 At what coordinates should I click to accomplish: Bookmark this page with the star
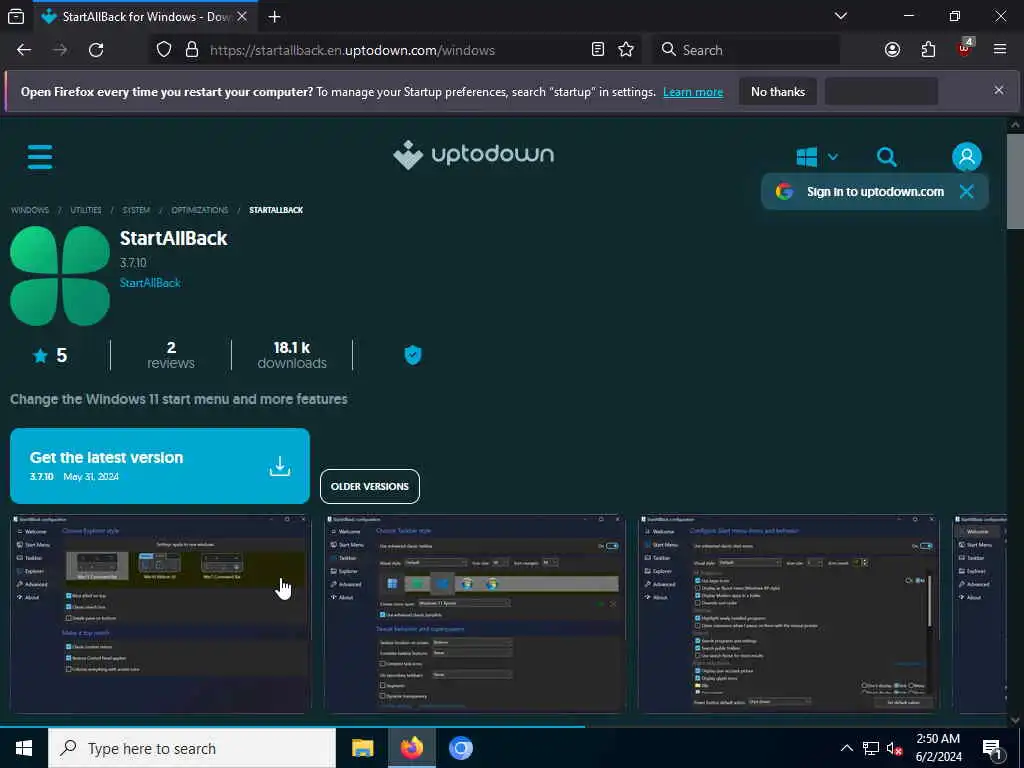tap(626, 50)
